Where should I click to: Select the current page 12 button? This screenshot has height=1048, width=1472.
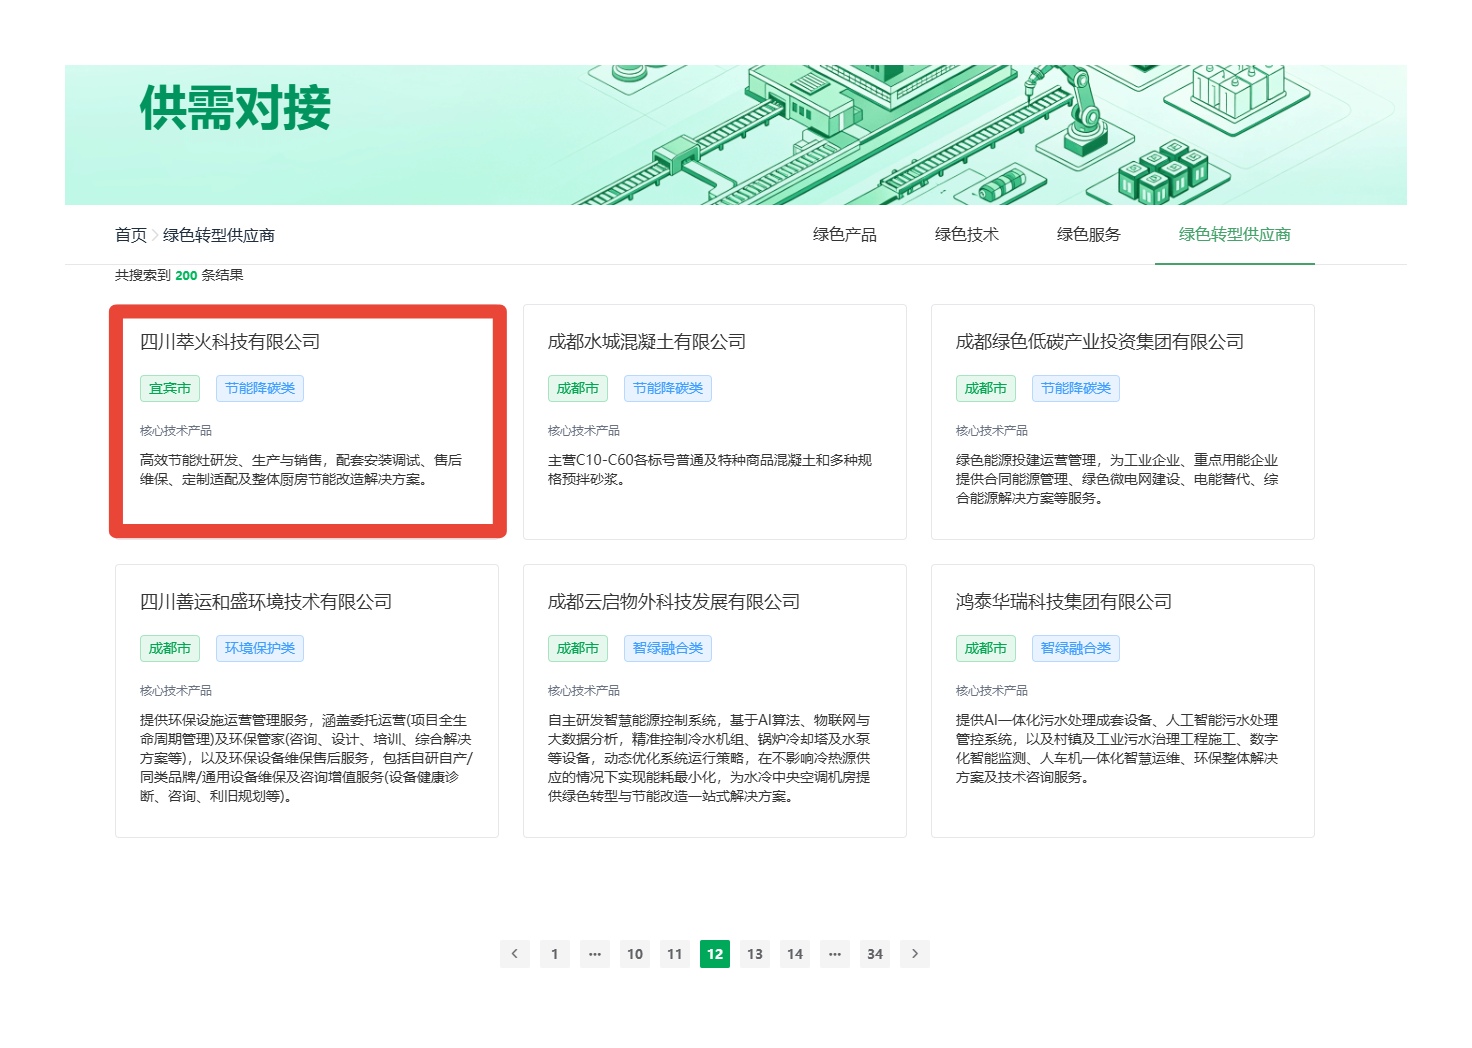click(715, 954)
